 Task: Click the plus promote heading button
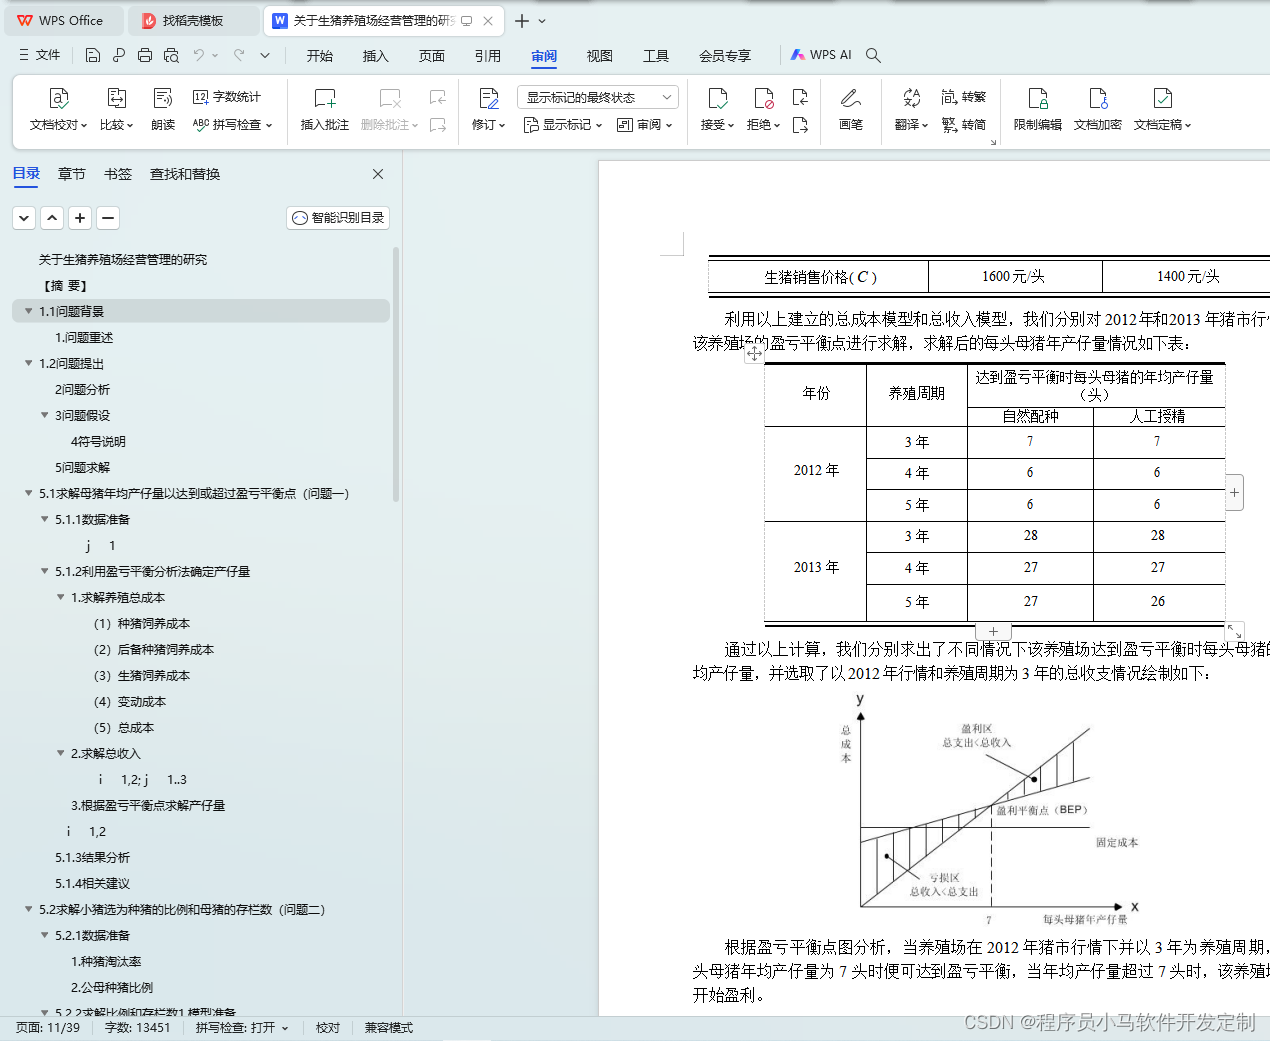(80, 217)
